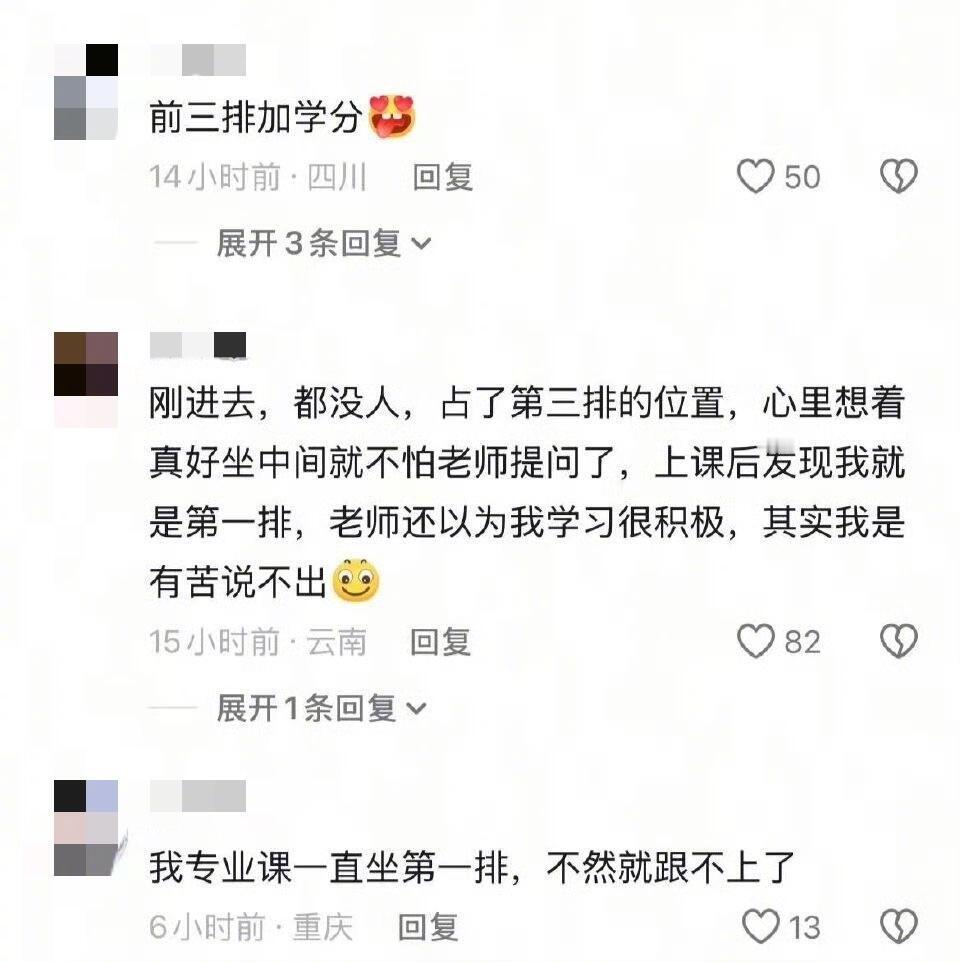Like the Yunnan comment with 82 likes

pyautogui.click(x=755, y=642)
